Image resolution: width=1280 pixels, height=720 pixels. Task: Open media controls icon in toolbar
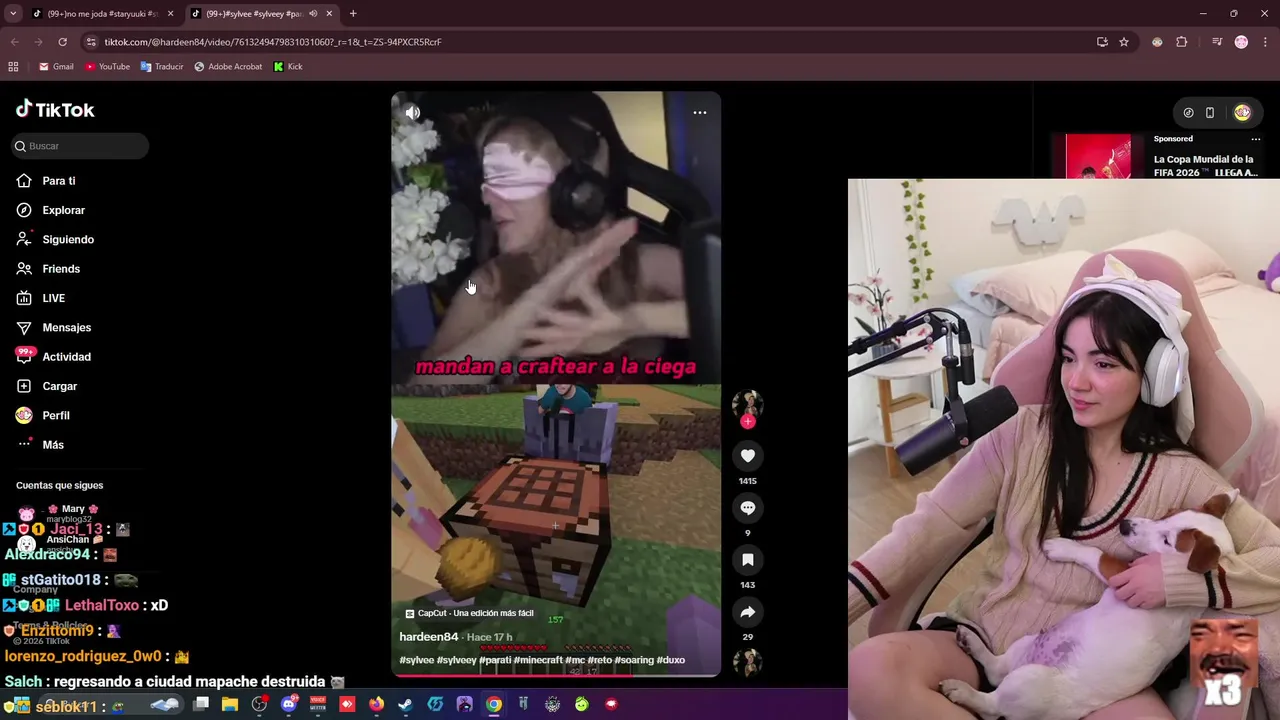coord(1217,42)
